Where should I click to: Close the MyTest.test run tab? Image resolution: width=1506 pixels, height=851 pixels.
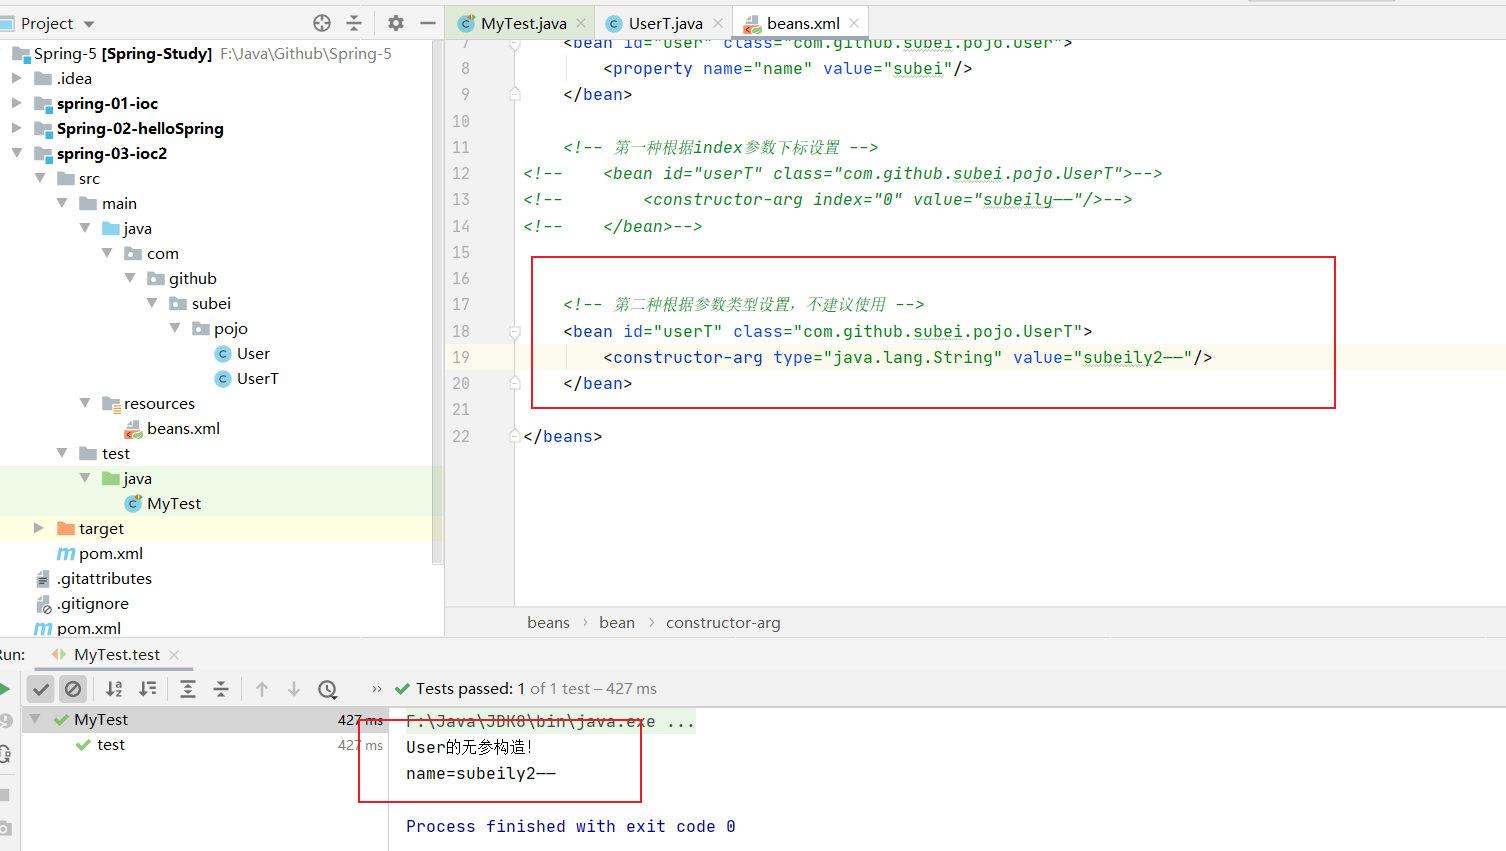174,655
